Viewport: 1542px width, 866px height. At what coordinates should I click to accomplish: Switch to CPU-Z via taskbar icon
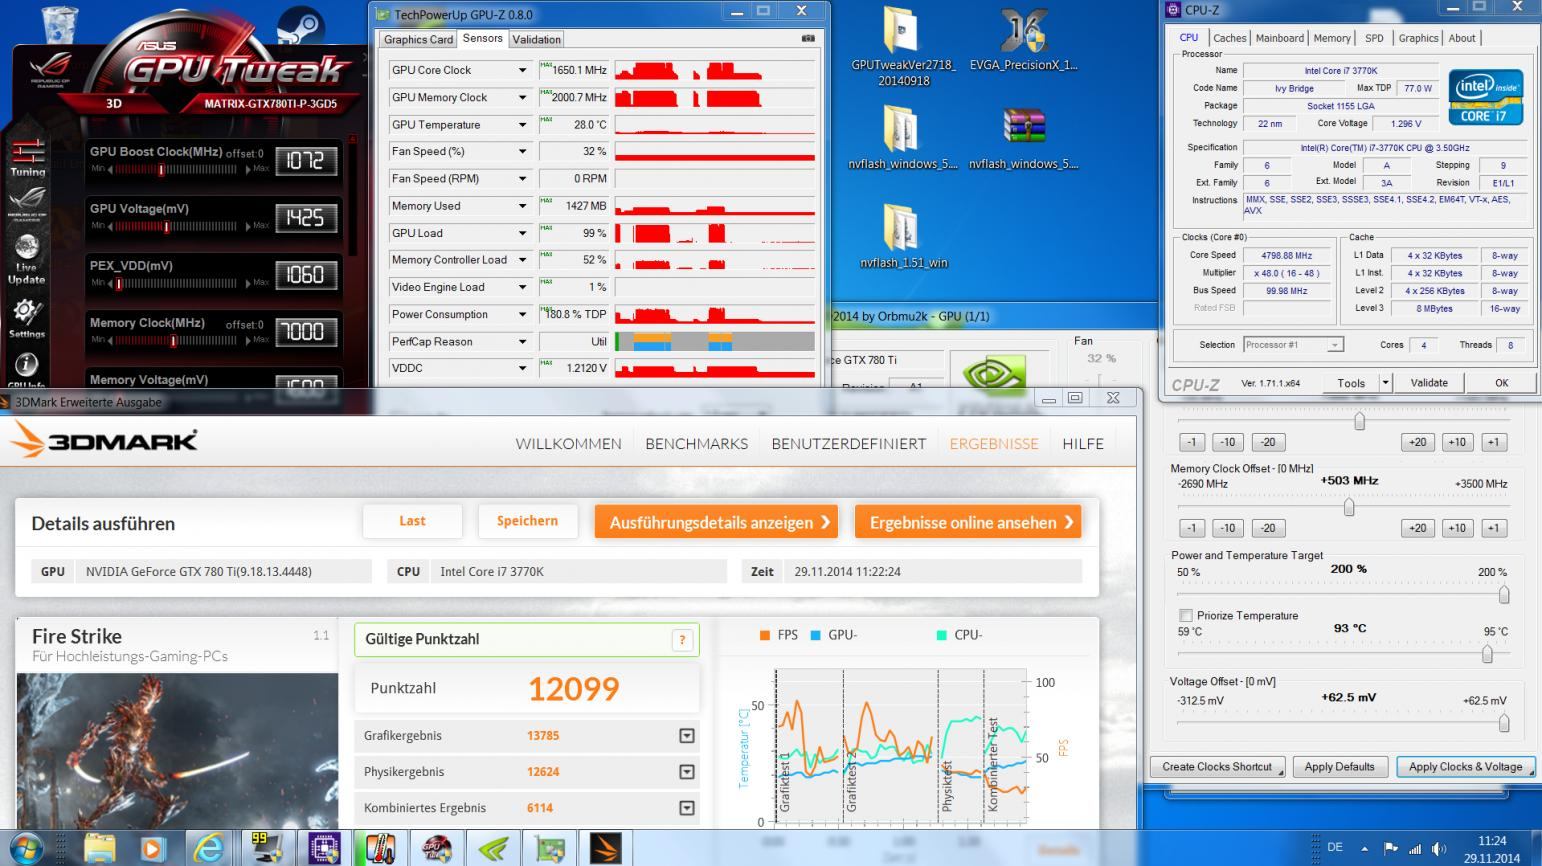(x=324, y=848)
